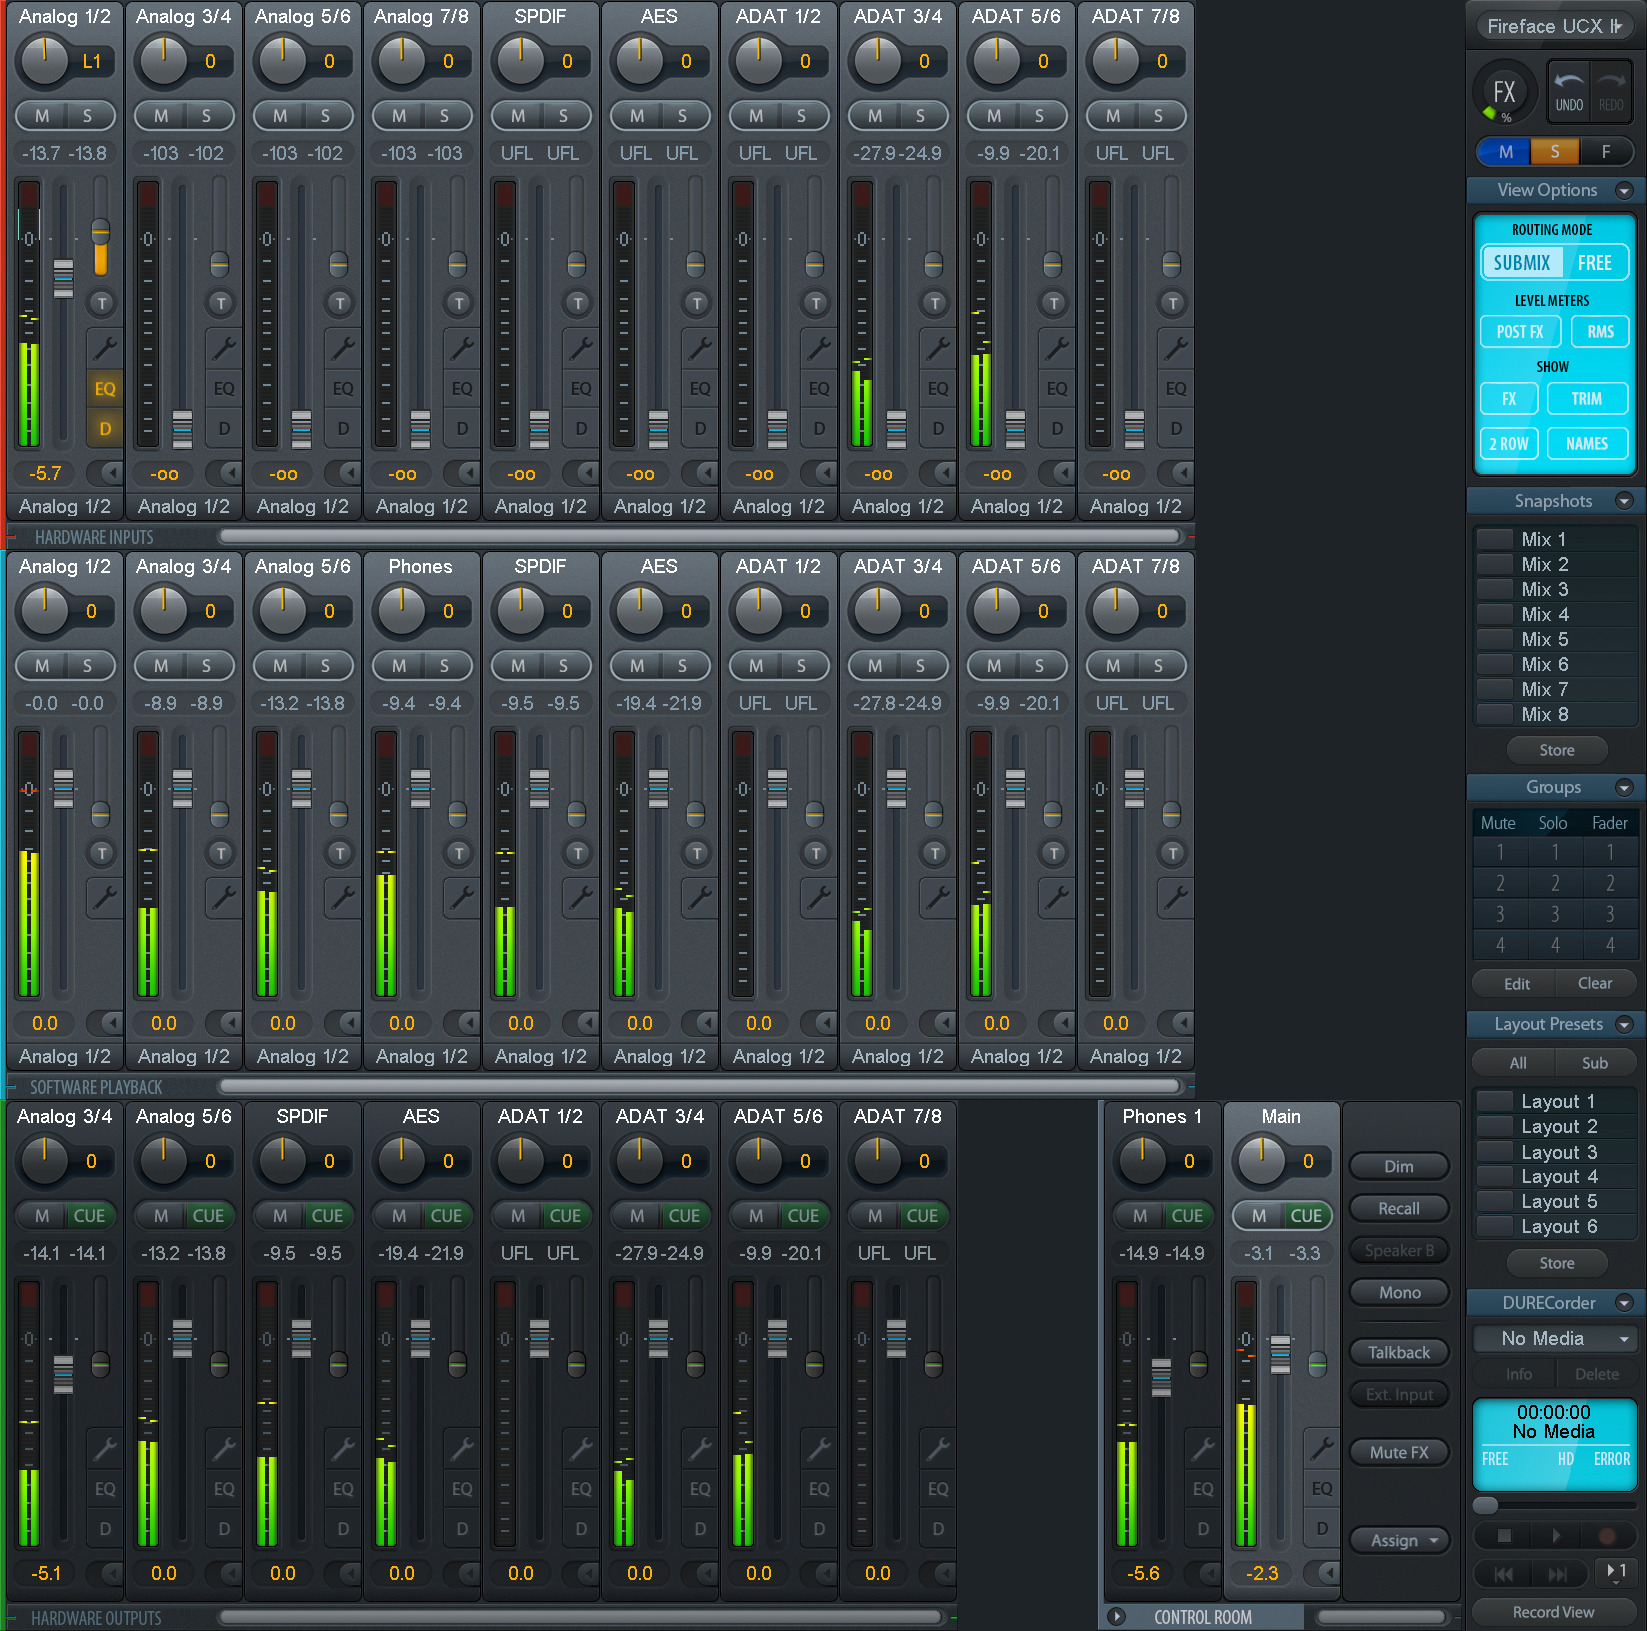This screenshot has width=1647, height=1631.
Task: Collapse the Snapshots panel
Action: pos(1624,501)
